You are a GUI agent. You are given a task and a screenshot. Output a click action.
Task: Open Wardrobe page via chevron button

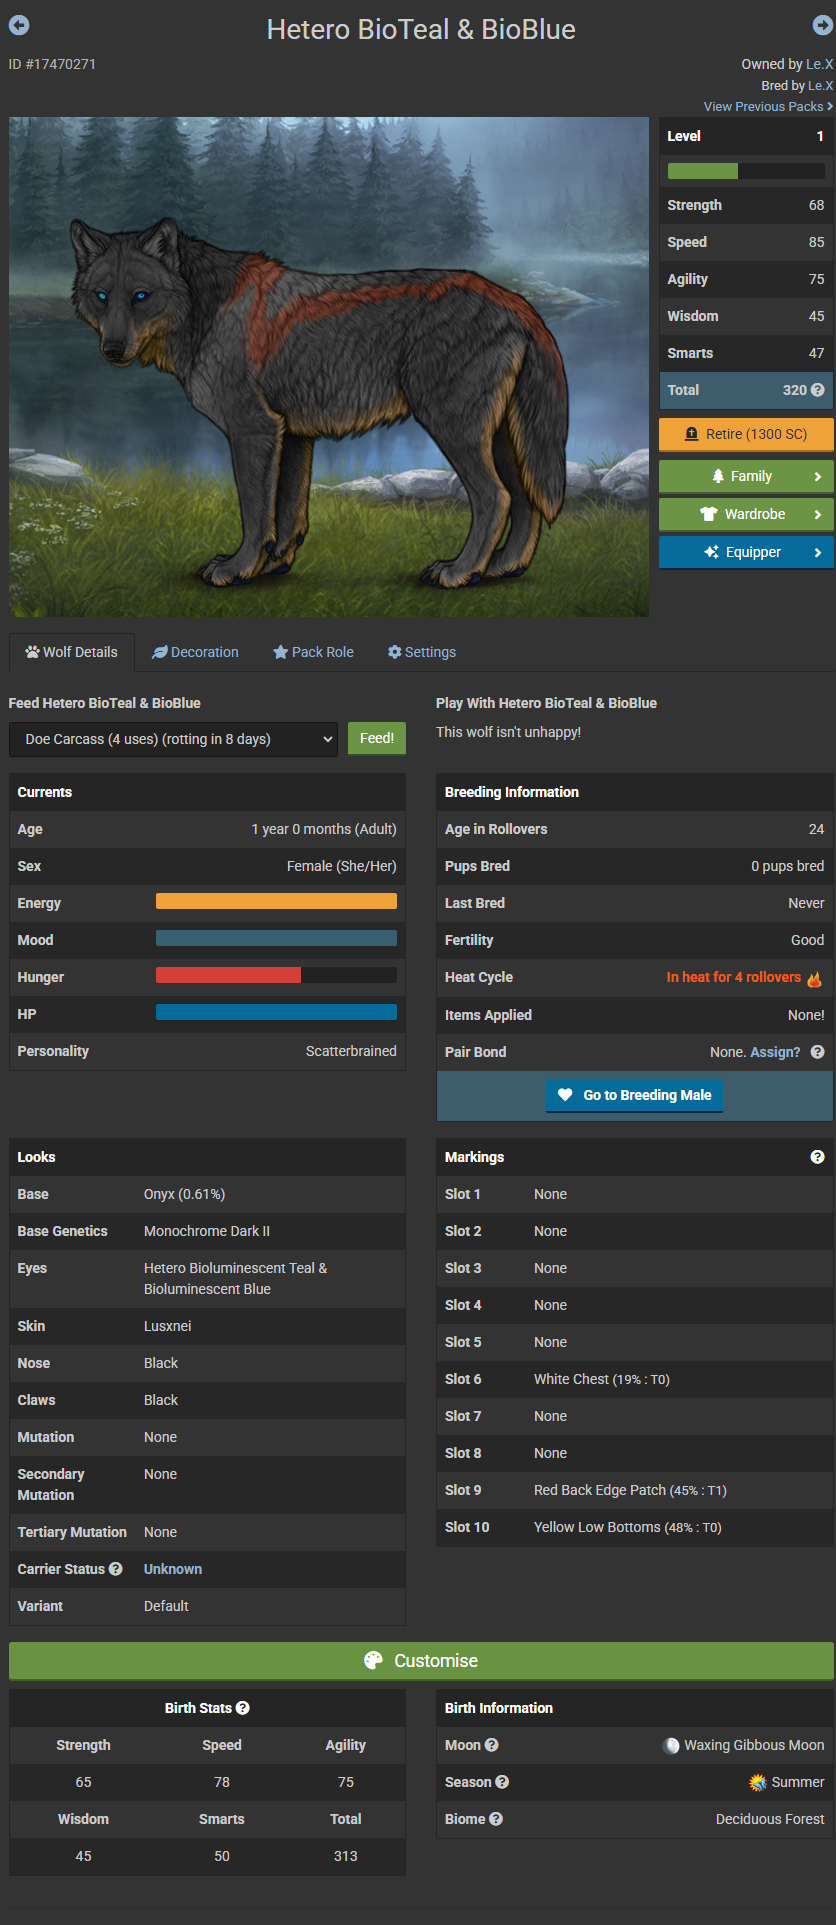[x=746, y=514]
